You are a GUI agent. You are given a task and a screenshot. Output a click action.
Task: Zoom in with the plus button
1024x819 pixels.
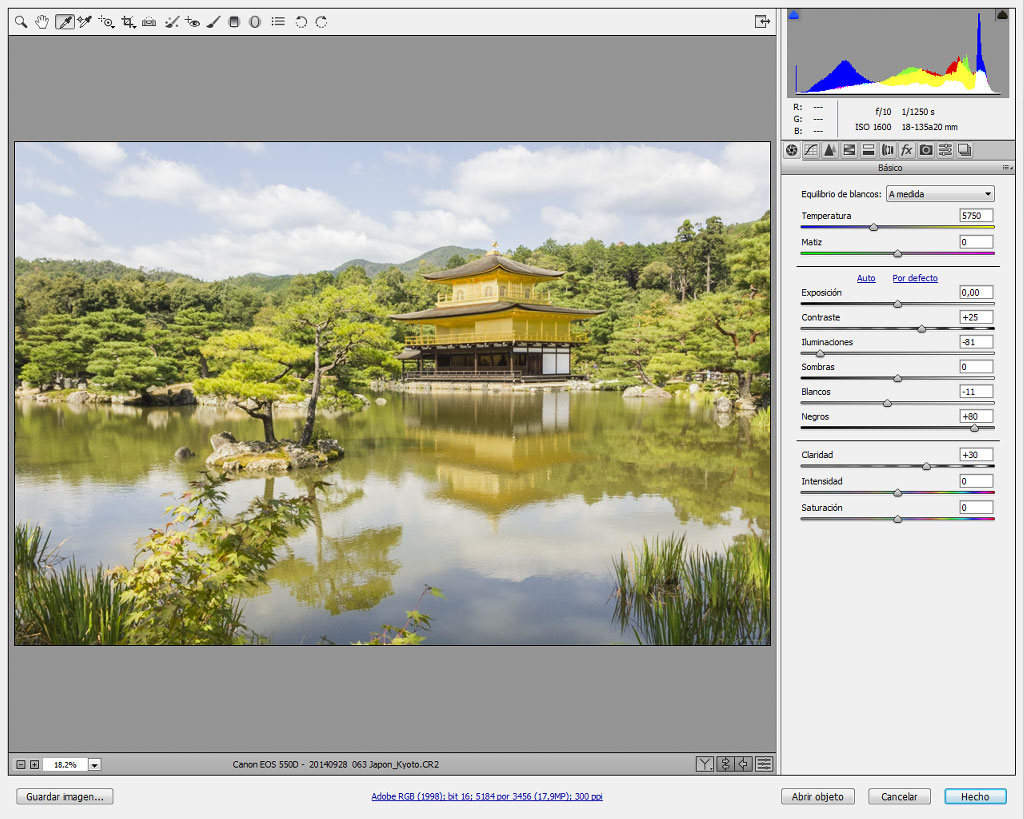tap(35, 765)
